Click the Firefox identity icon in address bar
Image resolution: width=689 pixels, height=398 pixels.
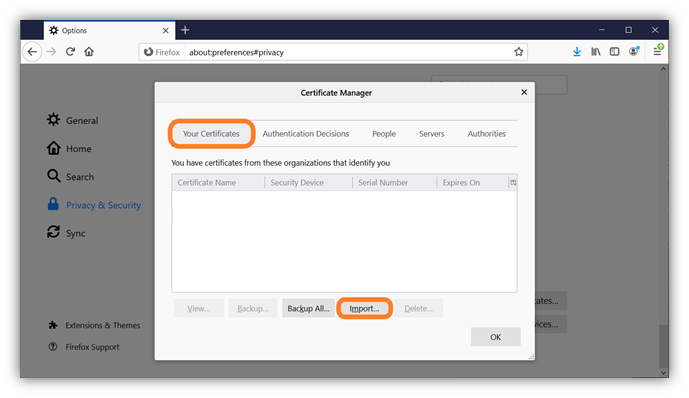(x=162, y=52)
